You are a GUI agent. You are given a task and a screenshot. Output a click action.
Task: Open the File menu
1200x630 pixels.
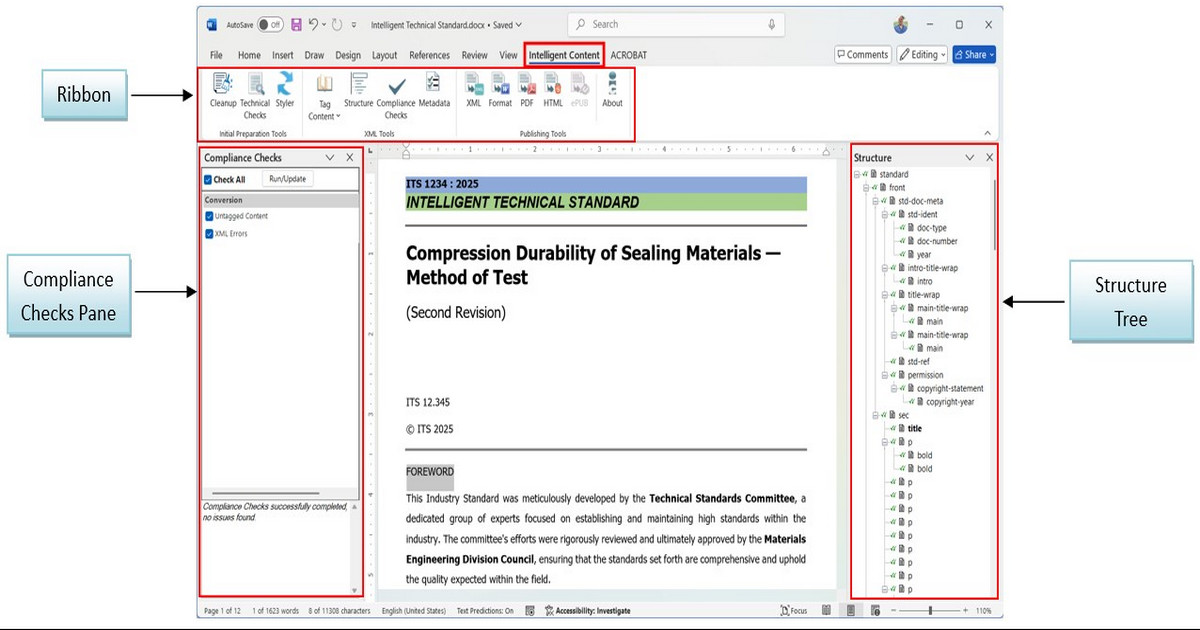point(216,55)
